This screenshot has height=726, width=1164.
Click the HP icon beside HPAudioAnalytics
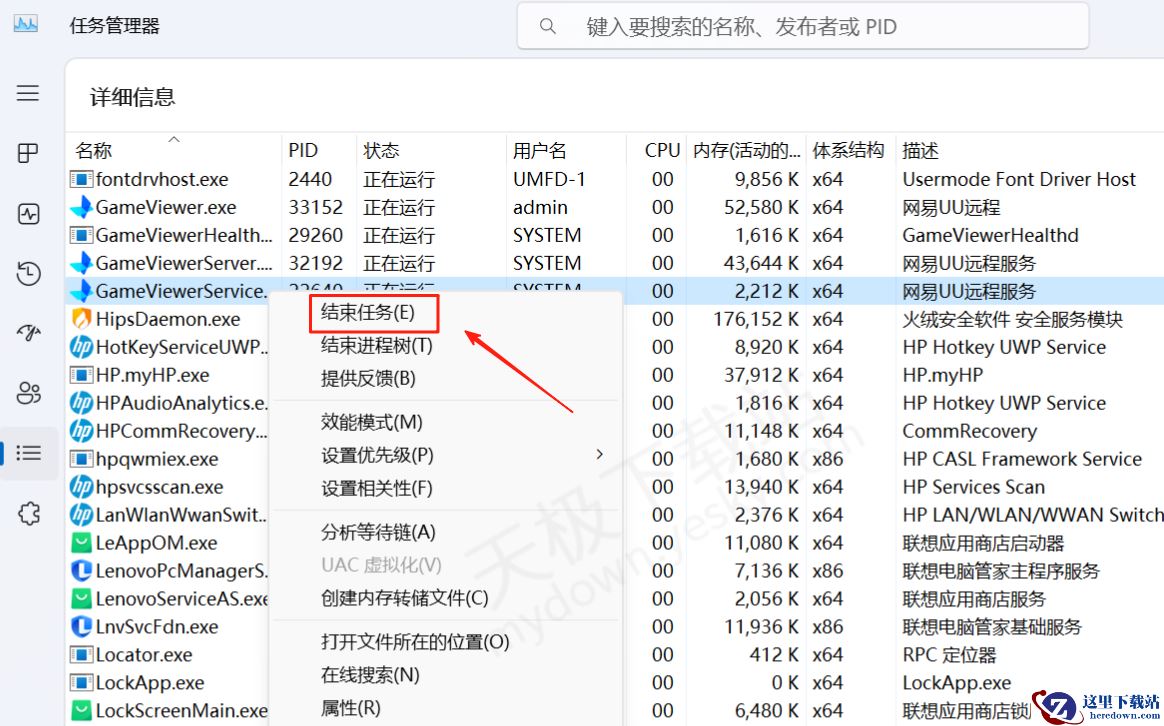pos(81,403)
